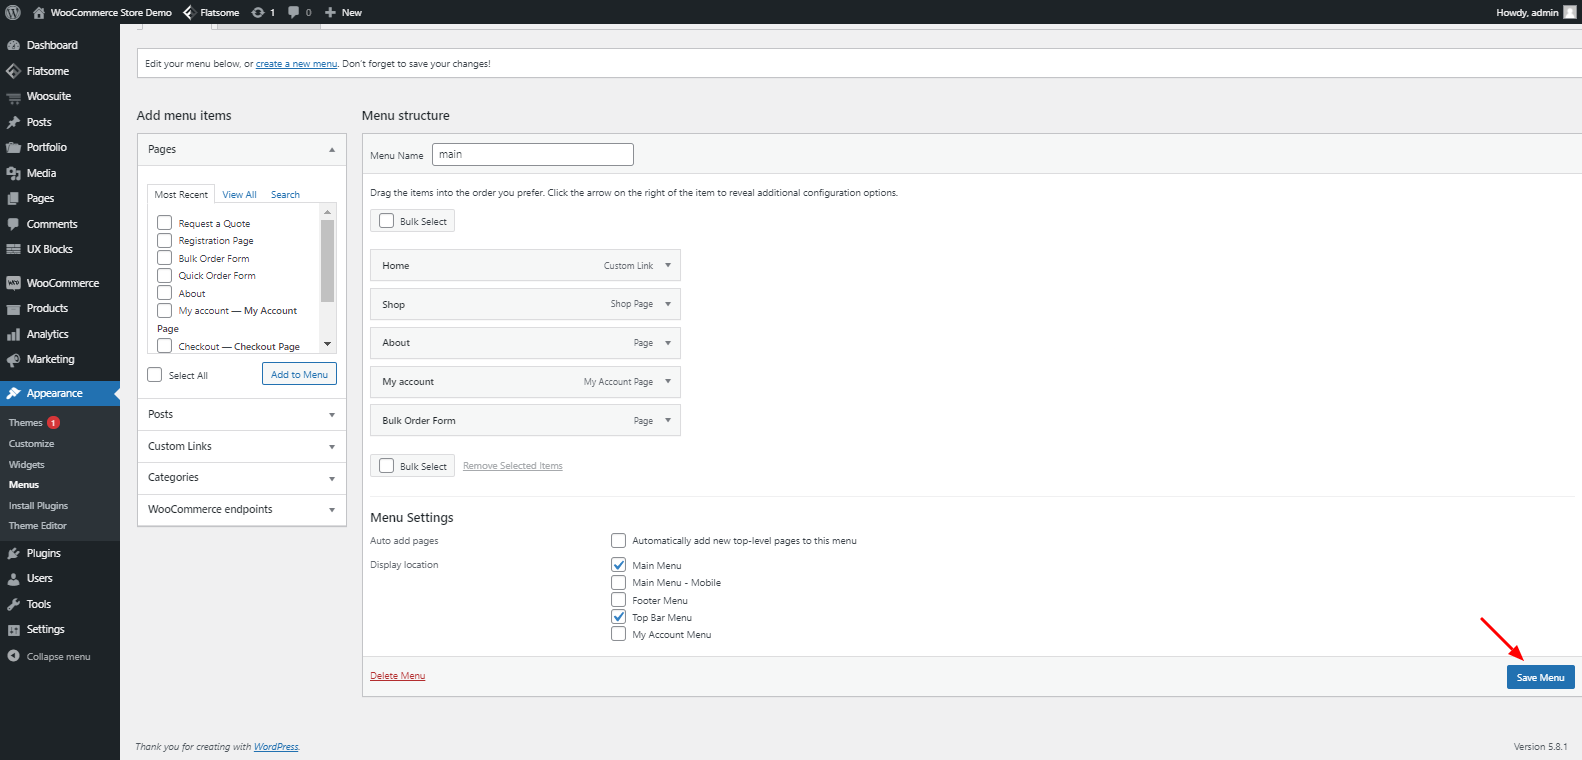Expand Bulk Order Form menu item options

pos(668,420)
